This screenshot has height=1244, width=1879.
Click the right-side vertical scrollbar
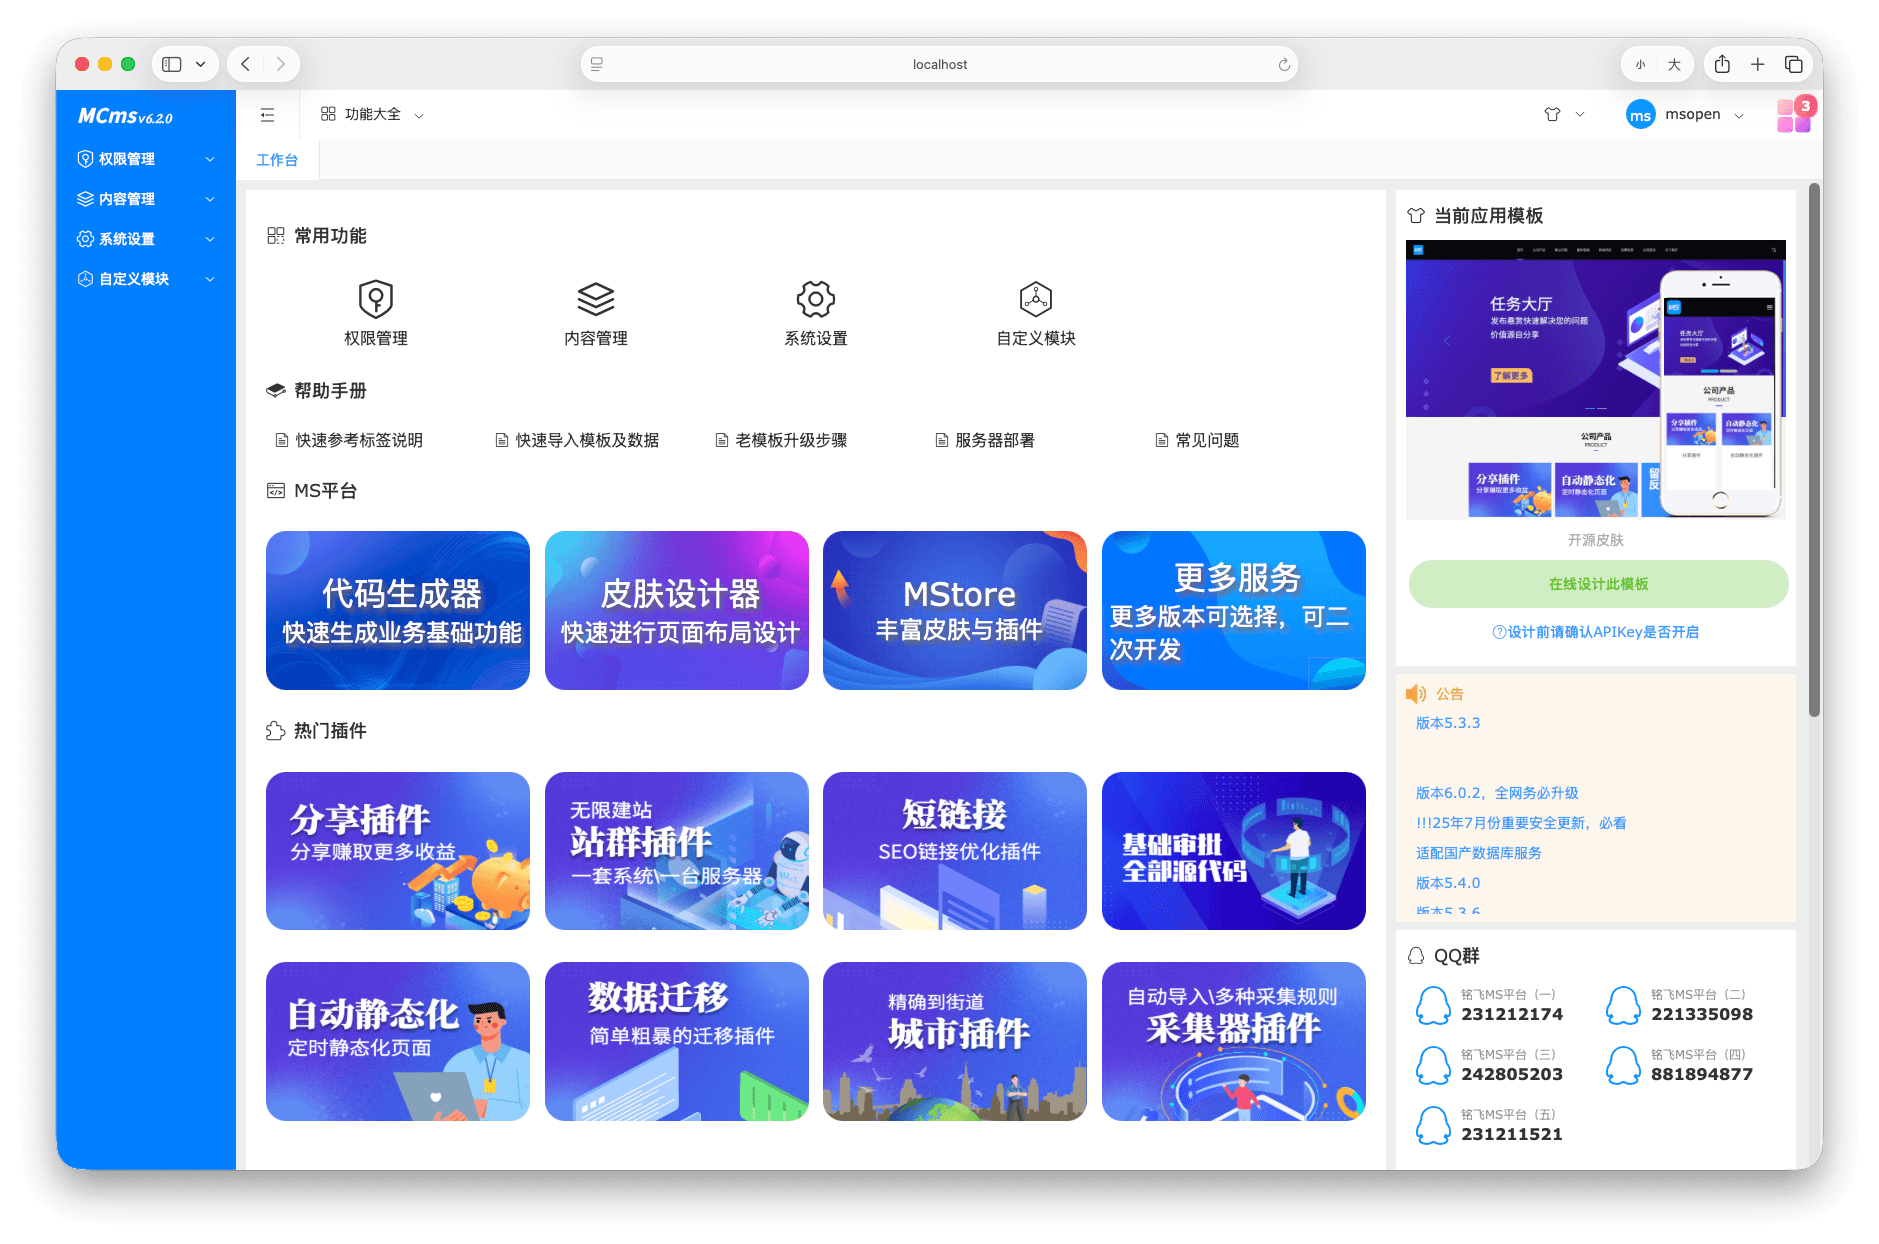tap(1814, 450)
